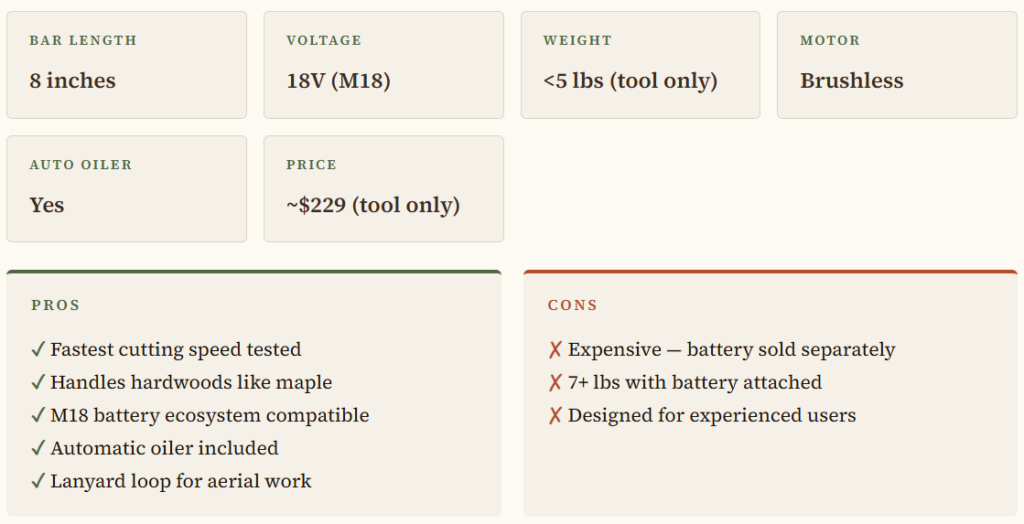Click the PROS section heading

(55, 305)
